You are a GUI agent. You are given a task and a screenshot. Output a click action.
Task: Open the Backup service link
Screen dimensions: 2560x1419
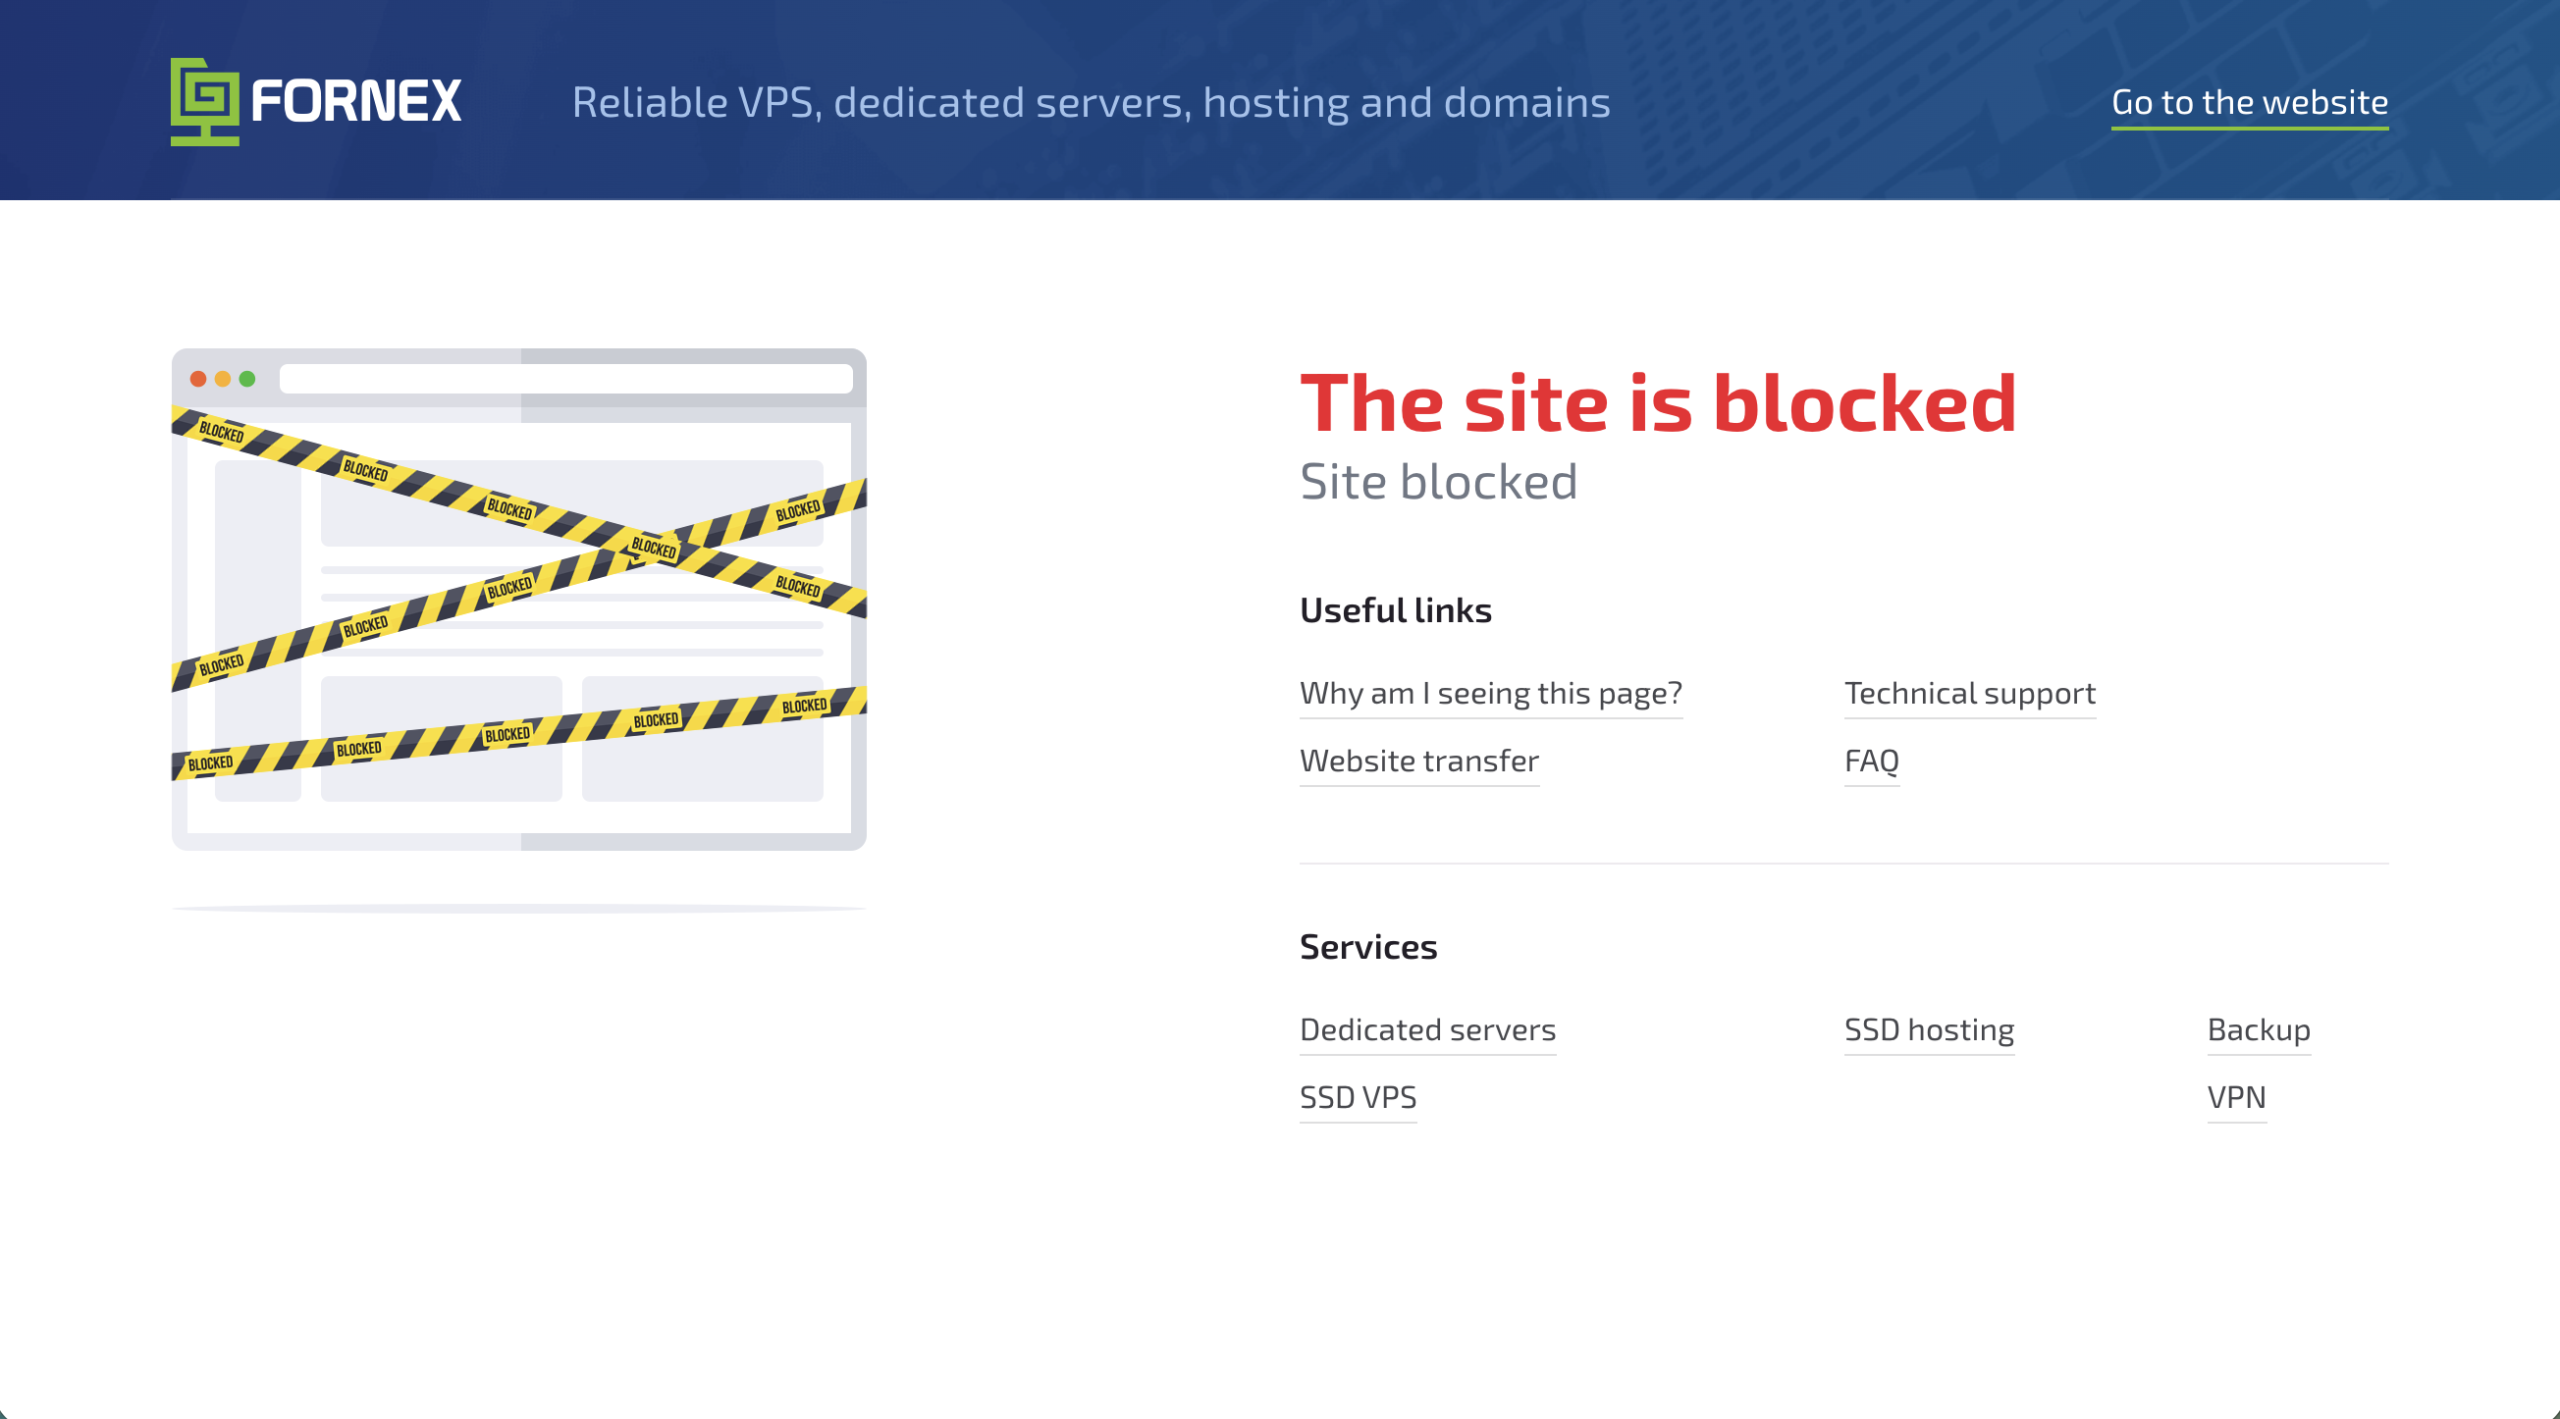tap(2258, 1030)
